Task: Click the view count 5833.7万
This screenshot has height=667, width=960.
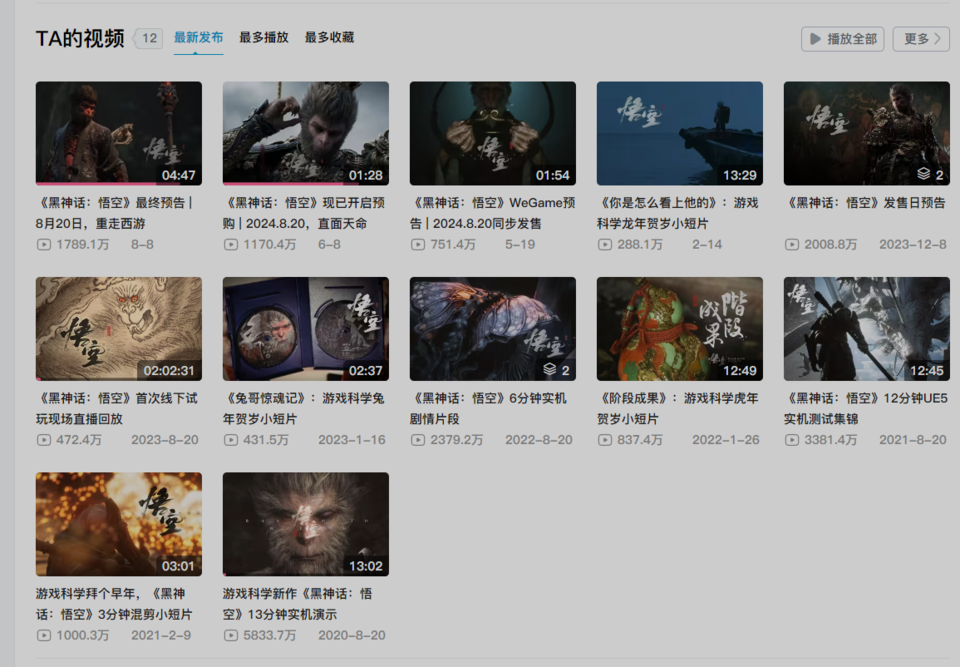Action: pyautogui.click(x=269, y=635)
